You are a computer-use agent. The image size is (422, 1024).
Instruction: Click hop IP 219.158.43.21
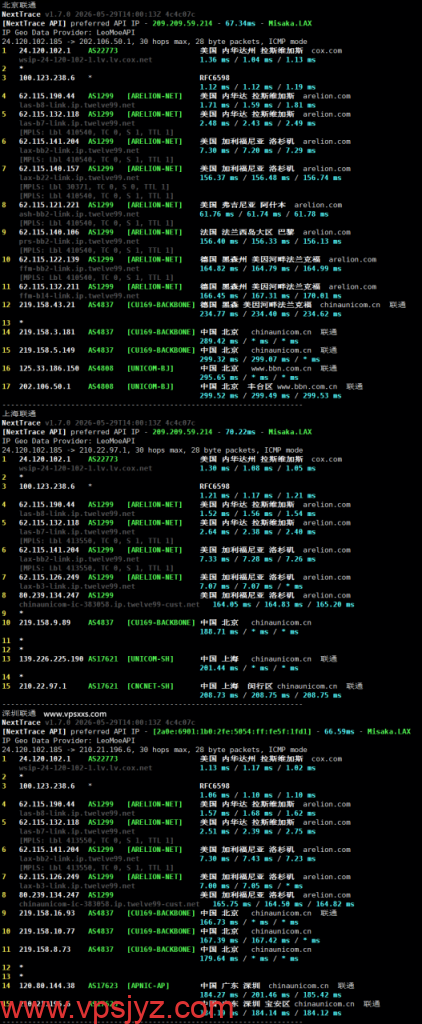click(x=47, y=304)
